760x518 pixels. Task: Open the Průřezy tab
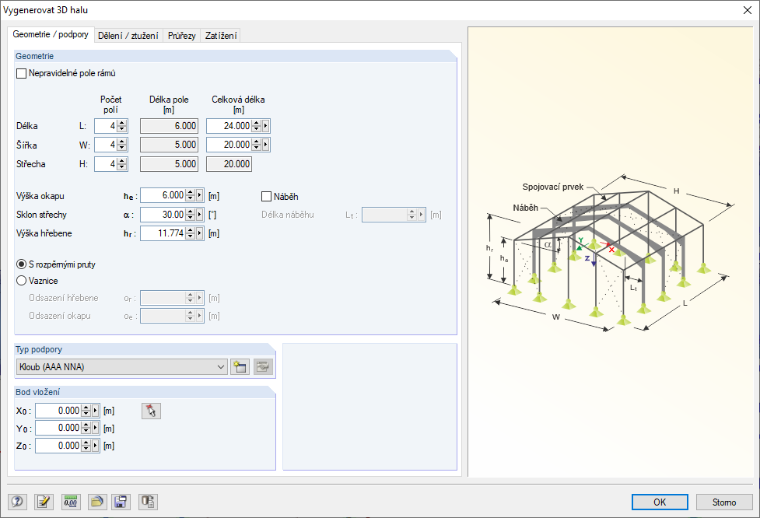(x=182, y=36)
